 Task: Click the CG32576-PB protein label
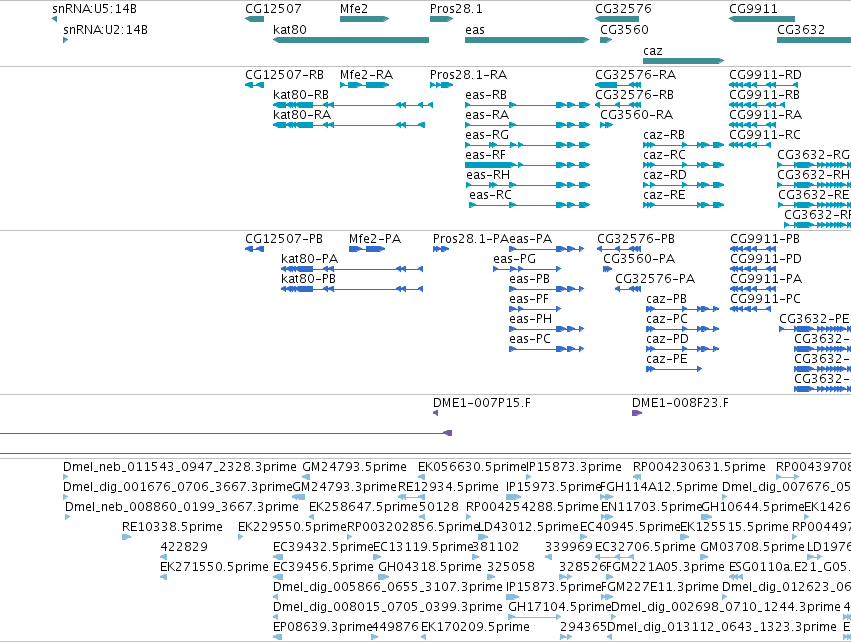tap(636, 239)
